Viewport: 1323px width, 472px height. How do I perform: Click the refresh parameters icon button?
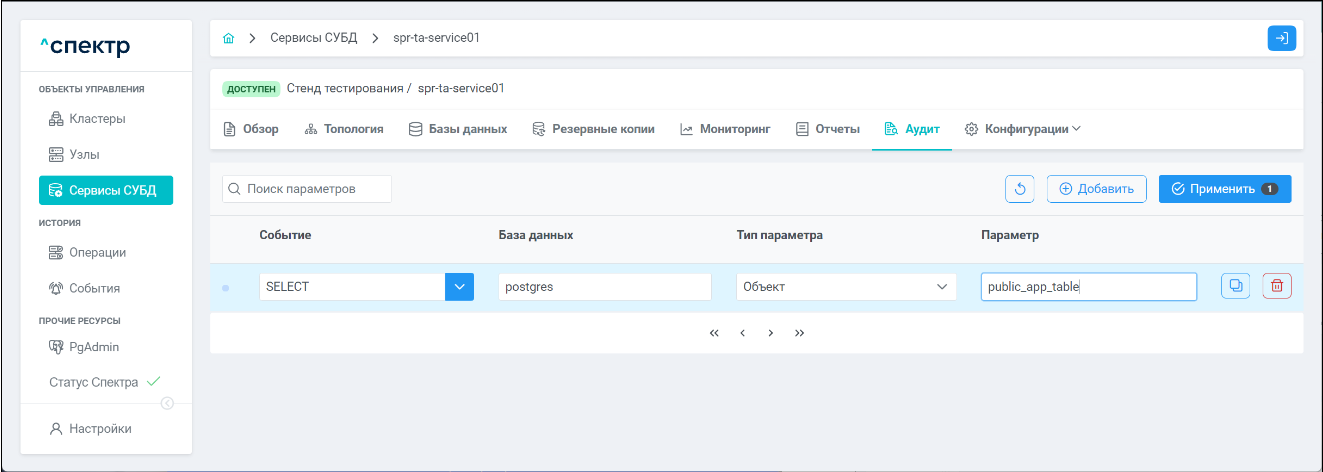1020,189
